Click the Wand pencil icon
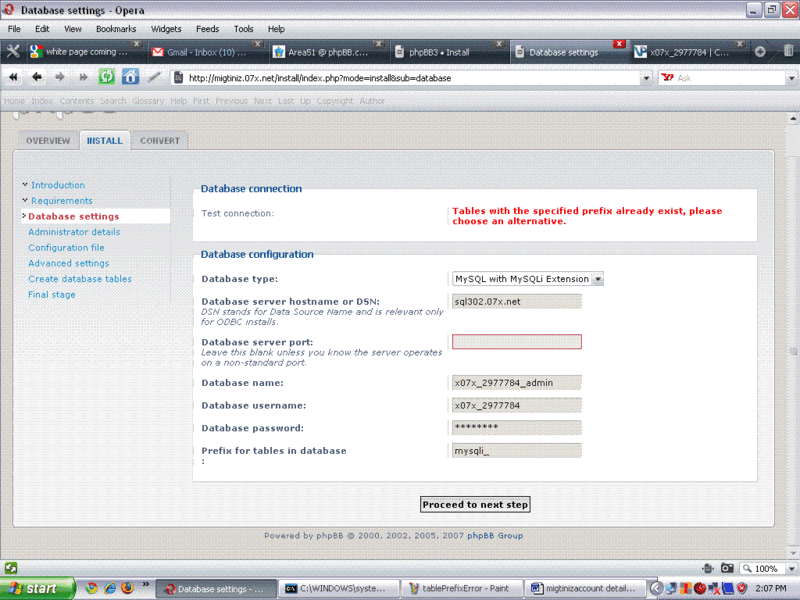 pyautogui.click(x=154, y=78)
